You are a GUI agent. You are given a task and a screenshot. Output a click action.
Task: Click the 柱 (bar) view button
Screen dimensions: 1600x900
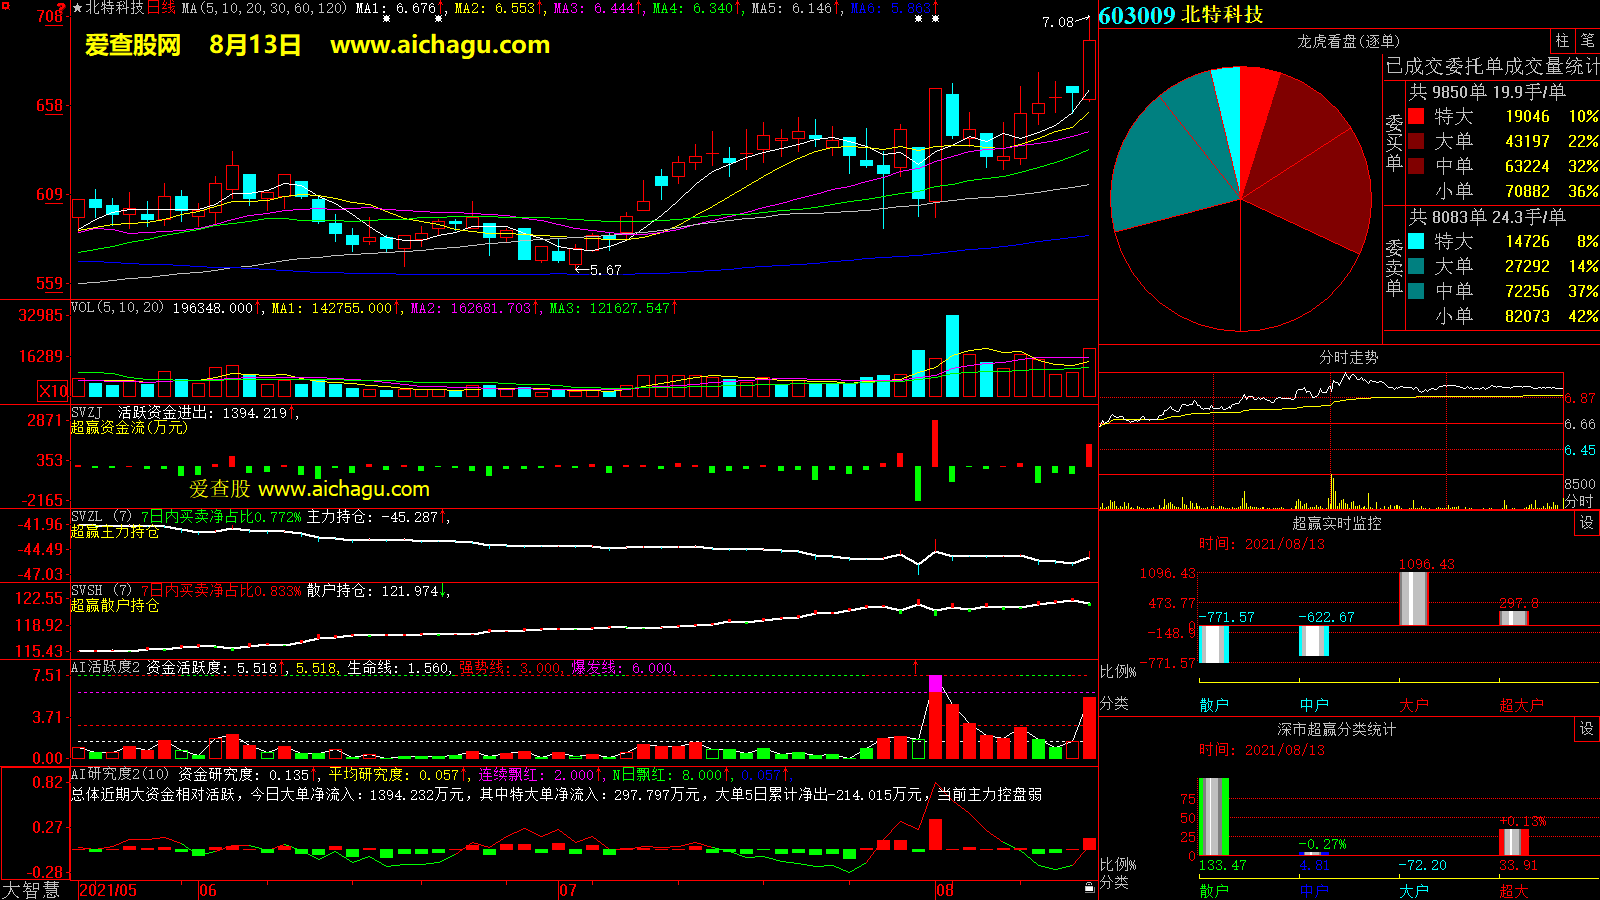1562,41
